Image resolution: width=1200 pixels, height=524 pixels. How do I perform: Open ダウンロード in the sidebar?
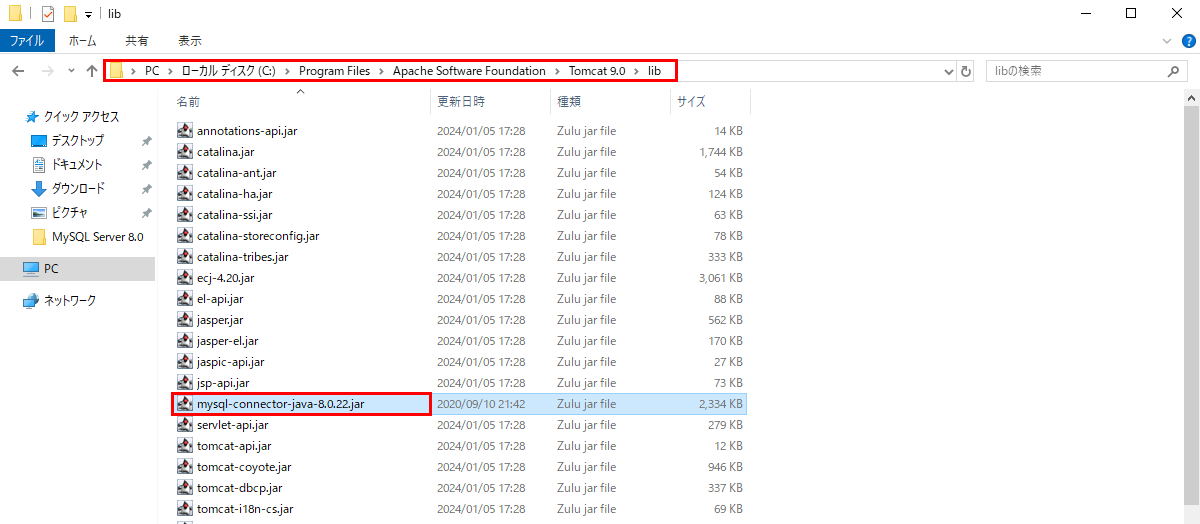(78, 189)
